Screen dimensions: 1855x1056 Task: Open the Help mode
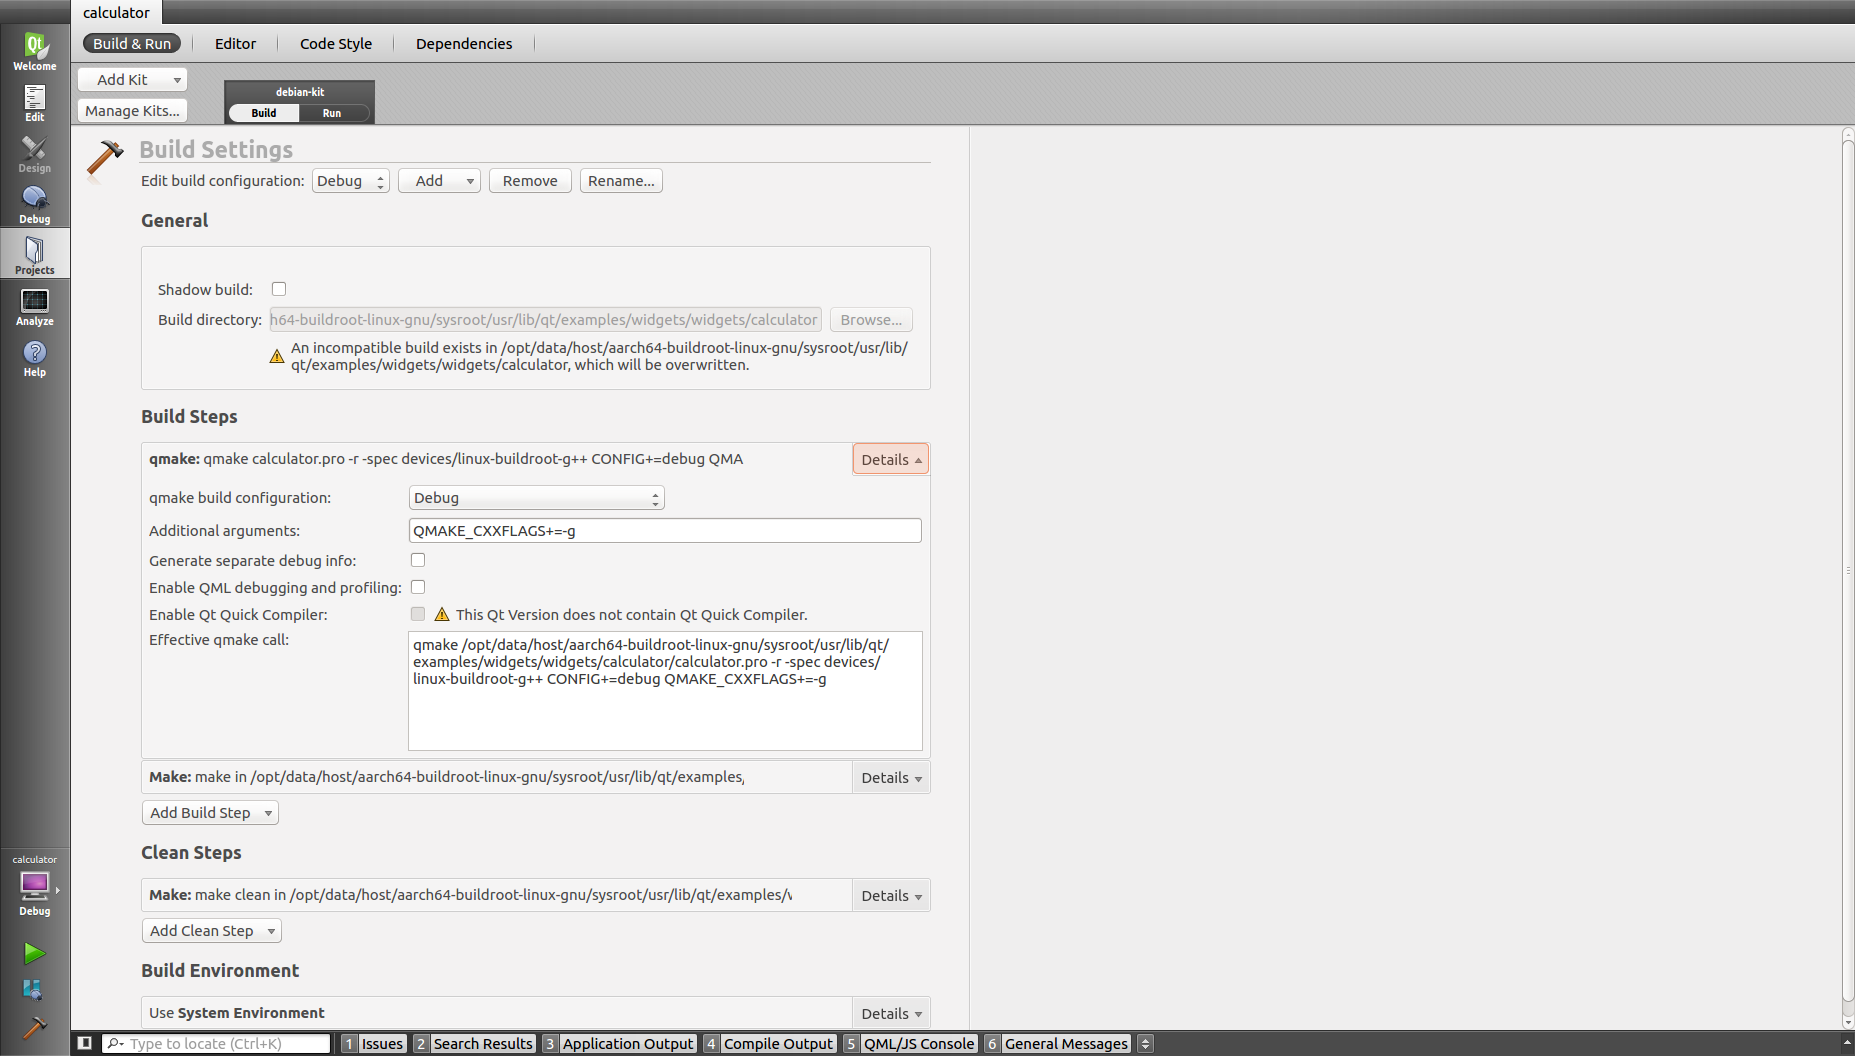pos(34,358)
